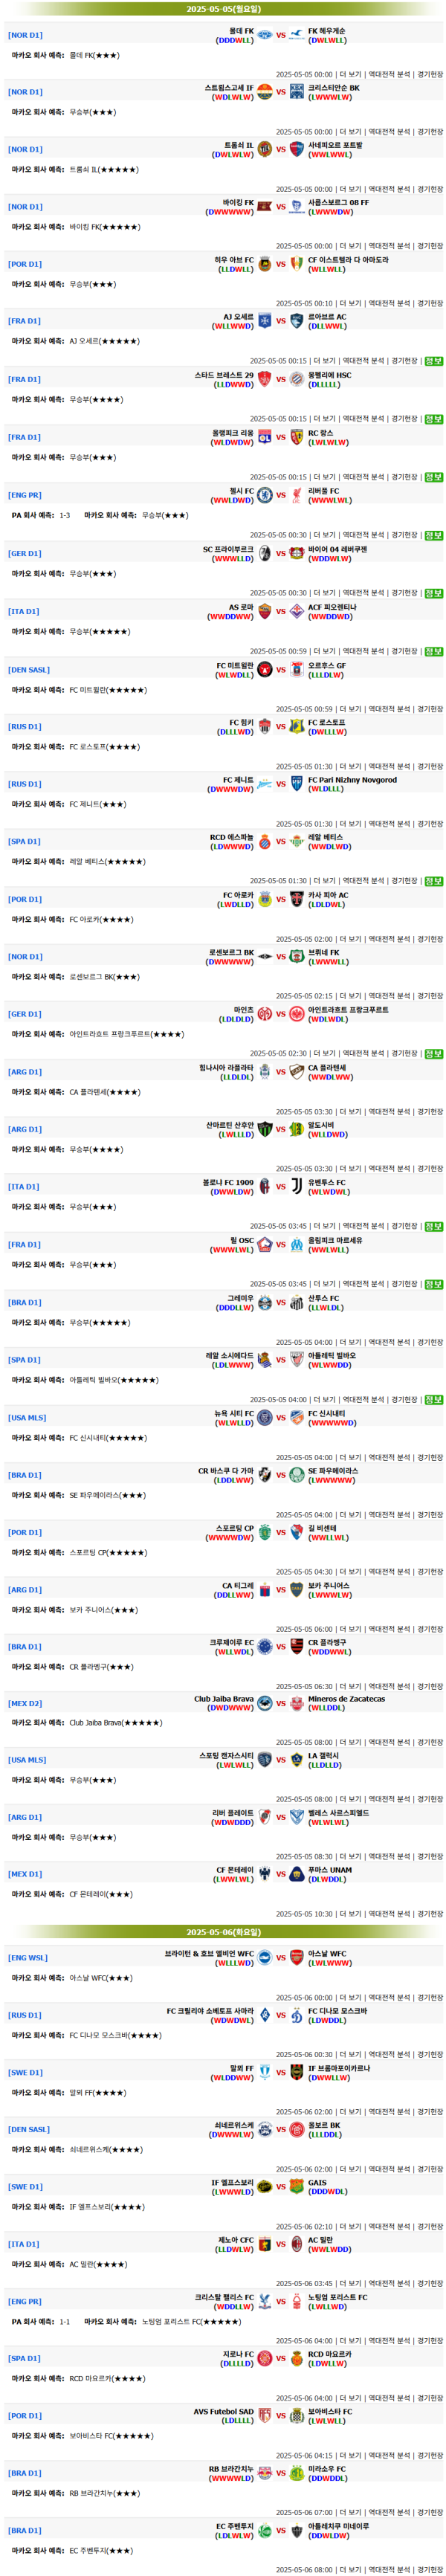The image size is (446, 2576).
Task: Click the AC Milan crest
Action: coord(297,2244)
